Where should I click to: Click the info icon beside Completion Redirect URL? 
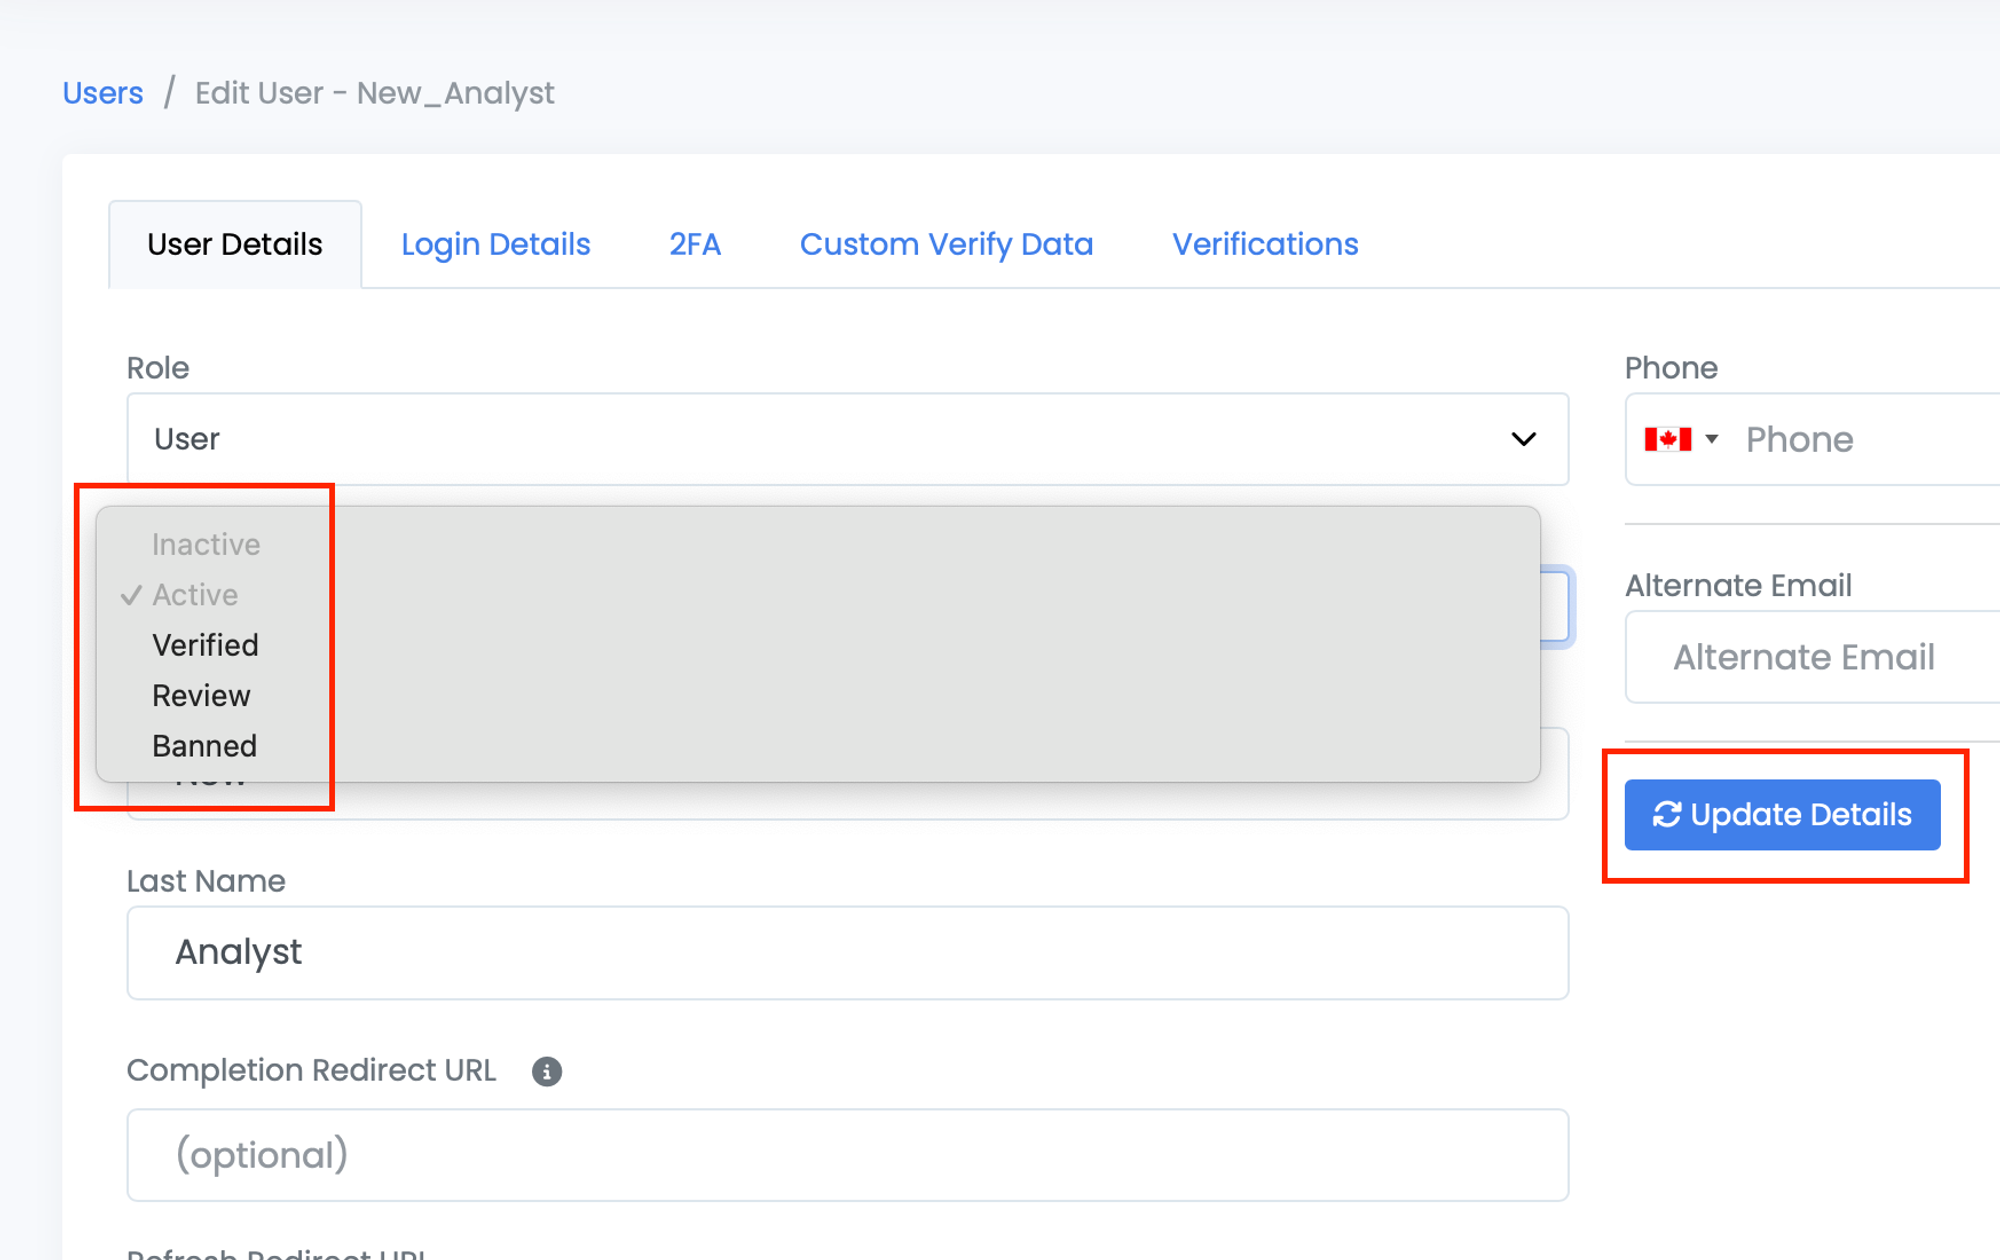pos(546,1071)
